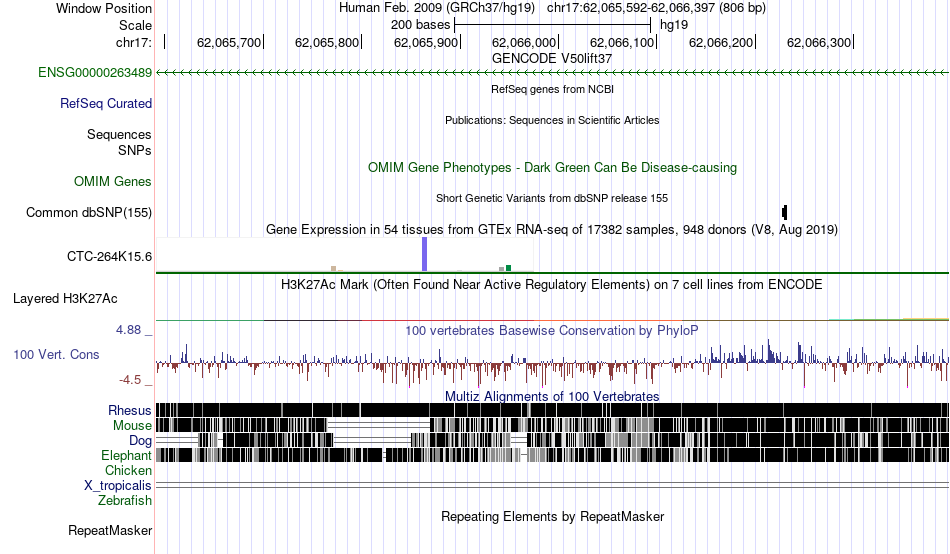The height and width of the screenshot is (554, 950).
Task: Click the CTC-264K15.6 GTEx expression label
Action: click(110, 256)
